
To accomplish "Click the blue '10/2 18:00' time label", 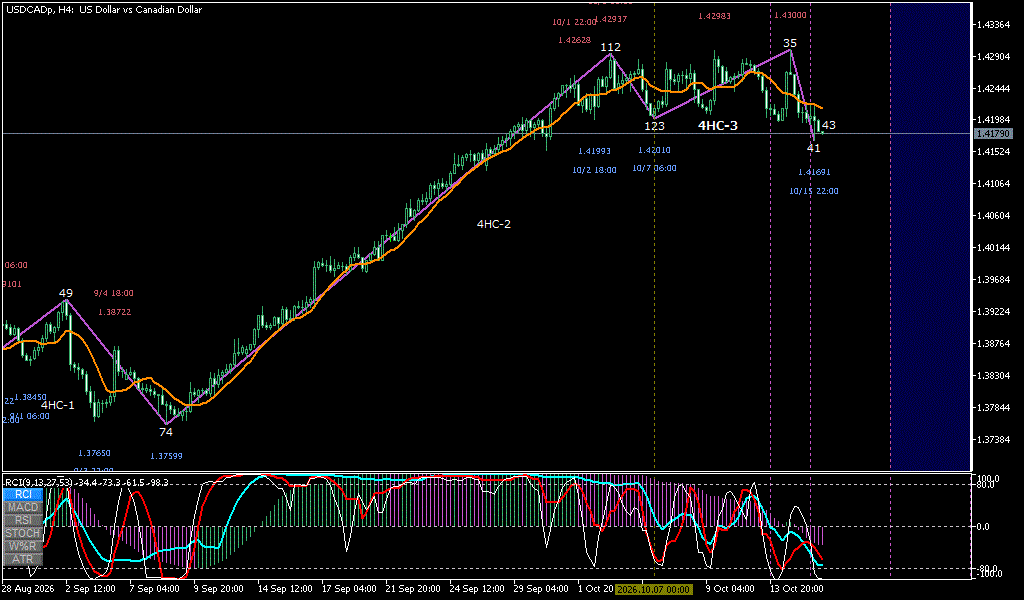I will click(x=594, y=170).
